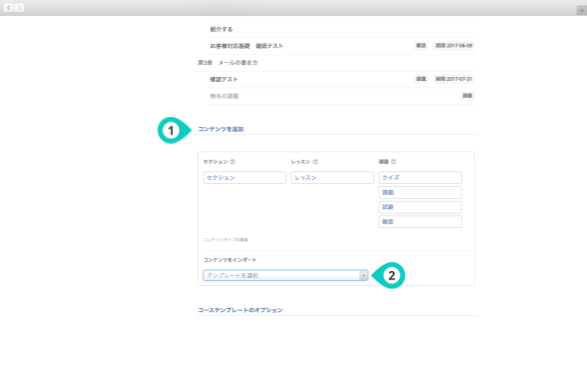Go forward with the browser forward arrow
The width and height of the screenshot is (587, 367).
tap(19, 7)
